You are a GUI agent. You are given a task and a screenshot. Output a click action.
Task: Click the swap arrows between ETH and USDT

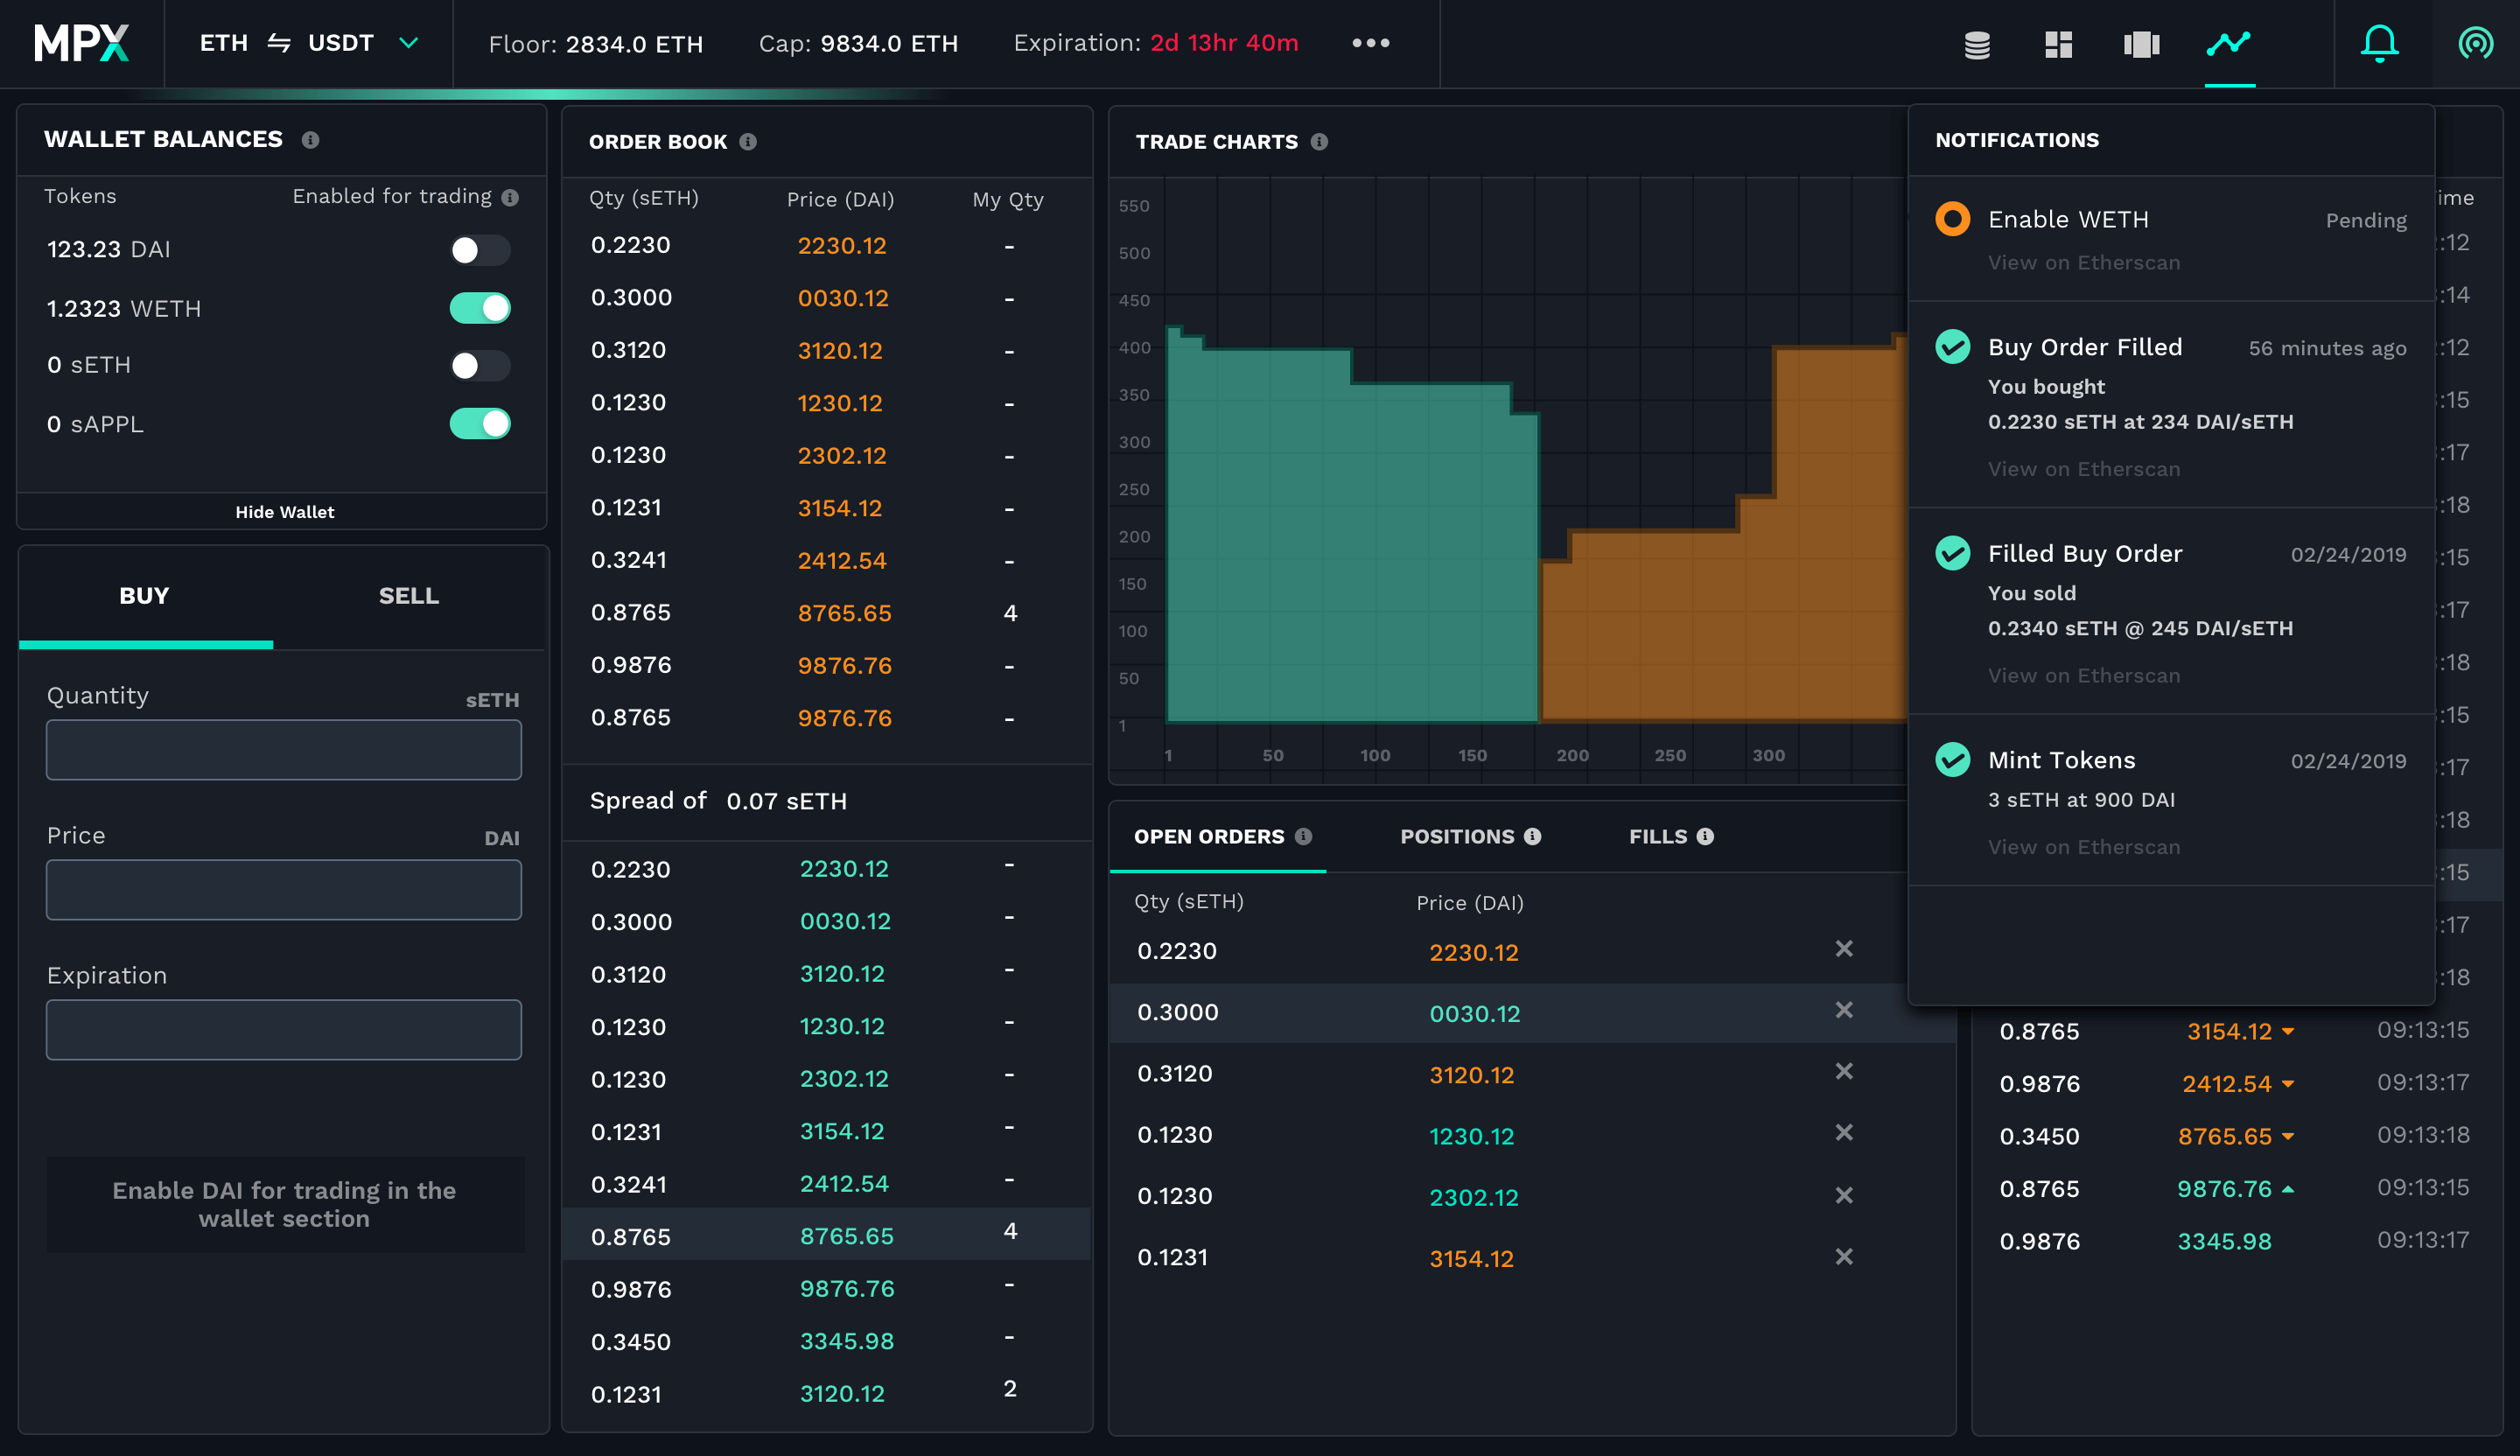click(279, 43)
